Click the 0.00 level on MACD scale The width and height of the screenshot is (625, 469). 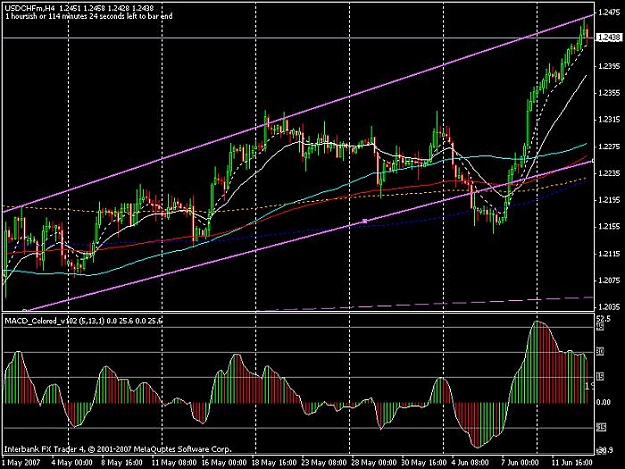point(603,402)
